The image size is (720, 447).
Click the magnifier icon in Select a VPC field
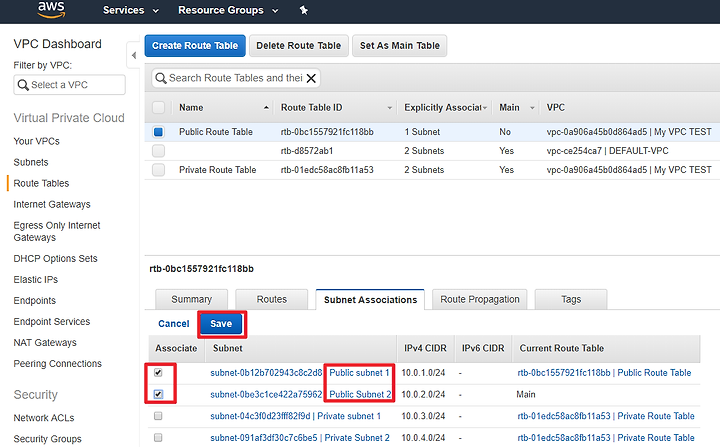tap(23, 85)
